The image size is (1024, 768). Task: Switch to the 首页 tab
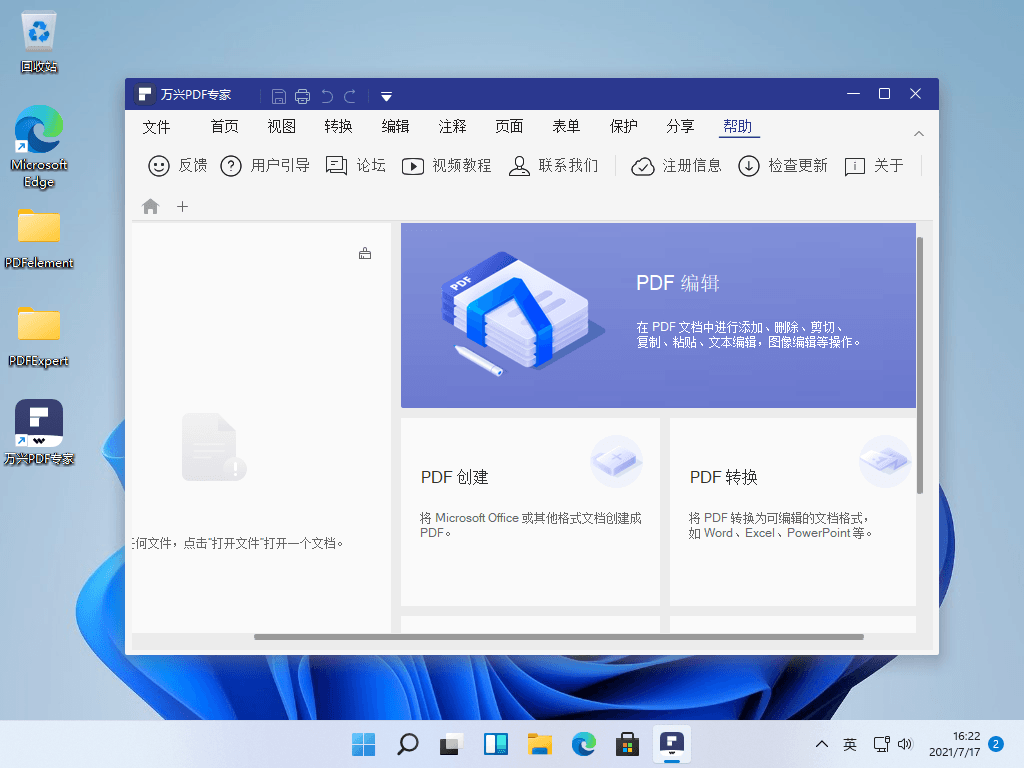[225, 127]
